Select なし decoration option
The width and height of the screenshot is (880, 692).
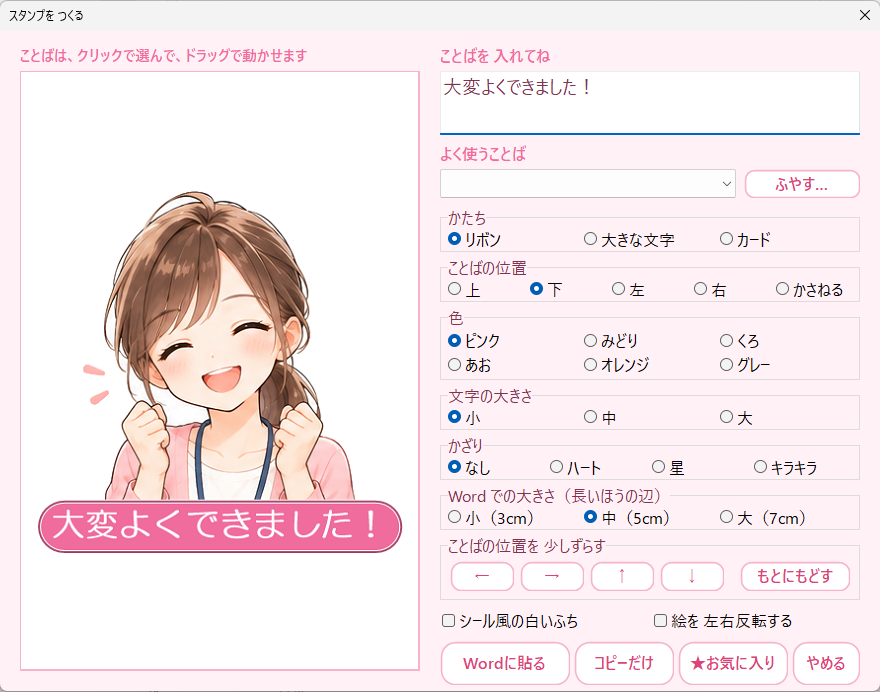[469, 468]
